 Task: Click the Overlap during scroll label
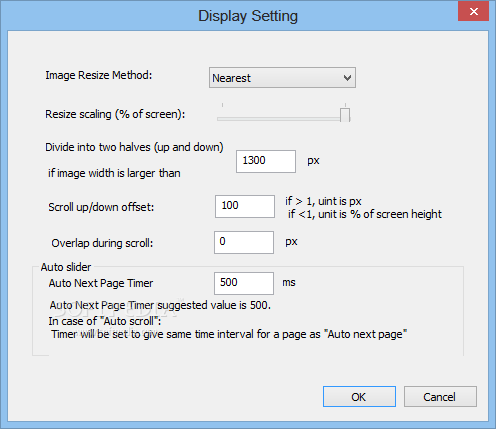102,243
